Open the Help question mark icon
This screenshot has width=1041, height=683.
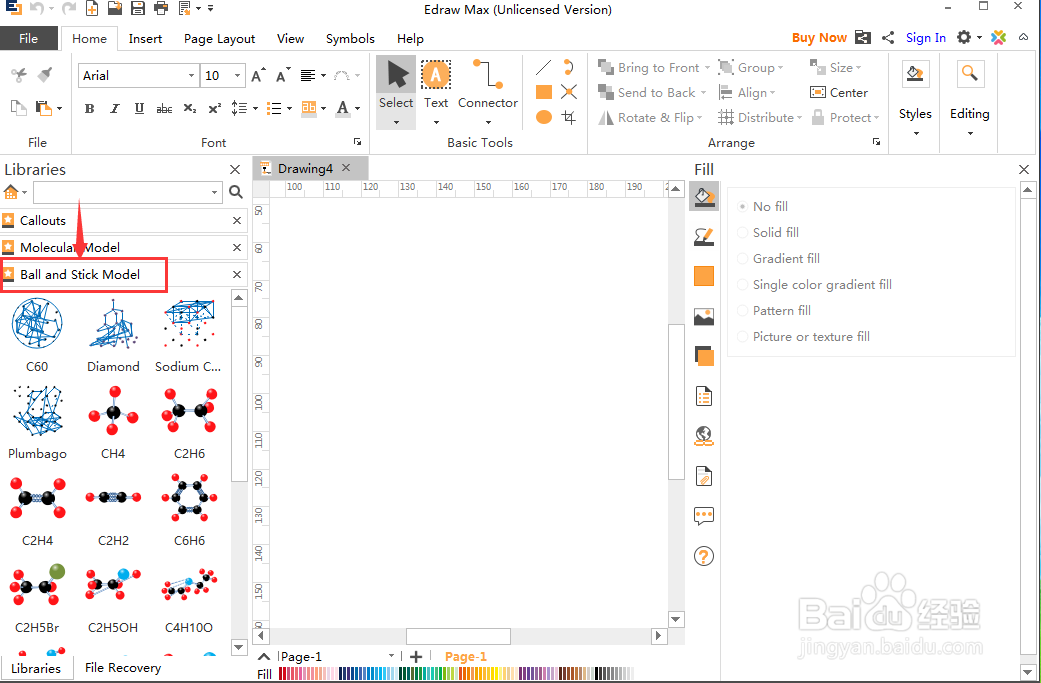click(704, 556)
